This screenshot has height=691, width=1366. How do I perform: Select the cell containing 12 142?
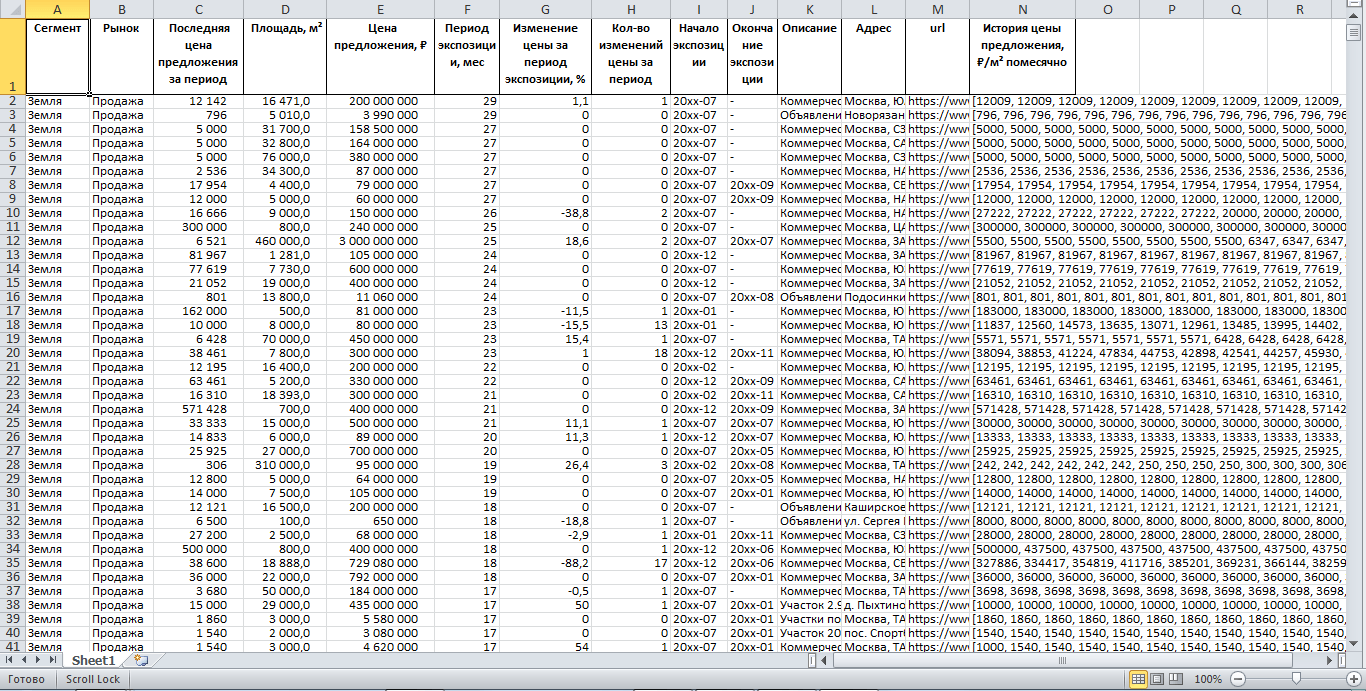(199, 101)
